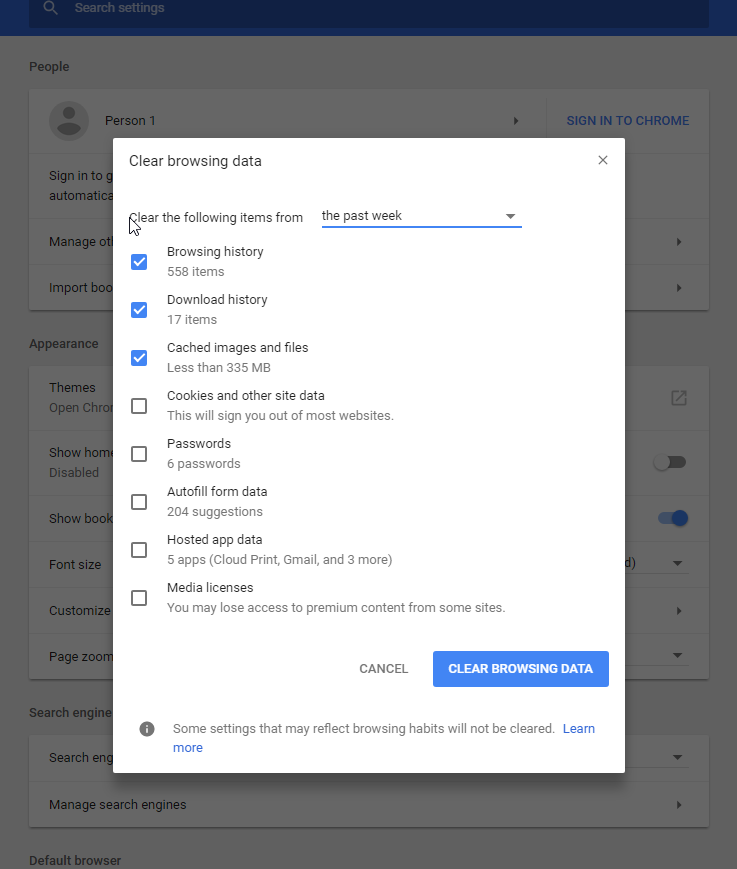Focus the Search settings field
The height and width of the screenshot is (869, 737).
pyautogui.click(x=369, y=9)
